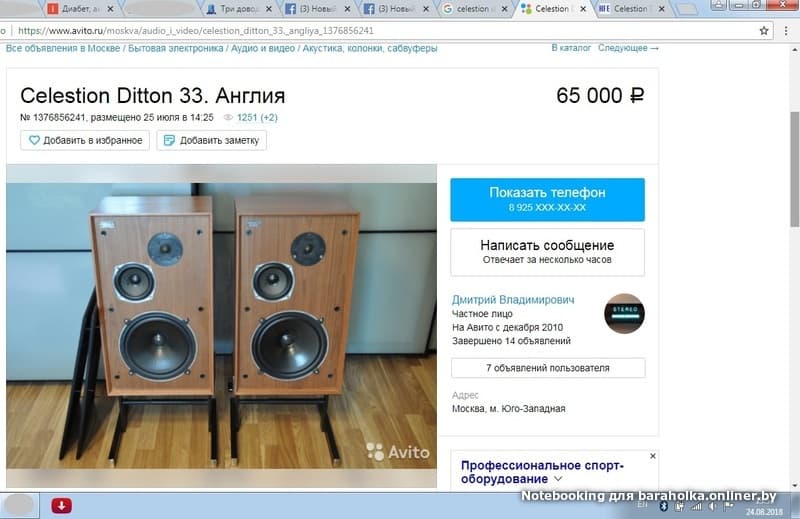Click Показать телефон button

(547, 200)
